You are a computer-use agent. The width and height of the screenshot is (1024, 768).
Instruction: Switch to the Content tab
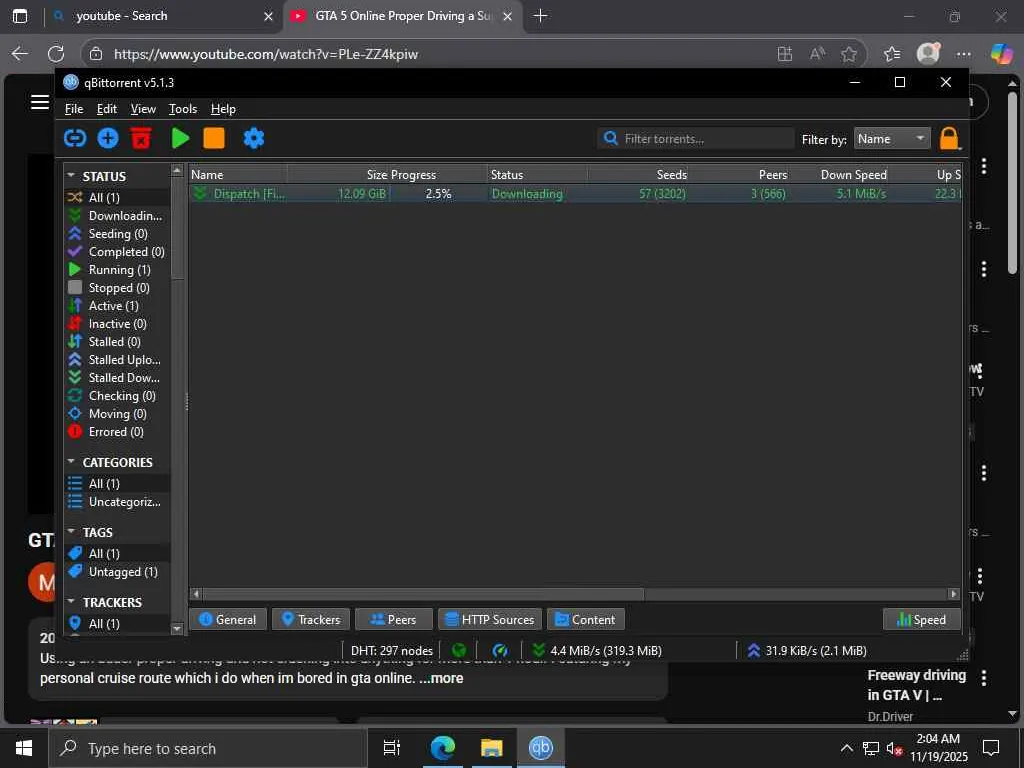click(x=585, y=620)
